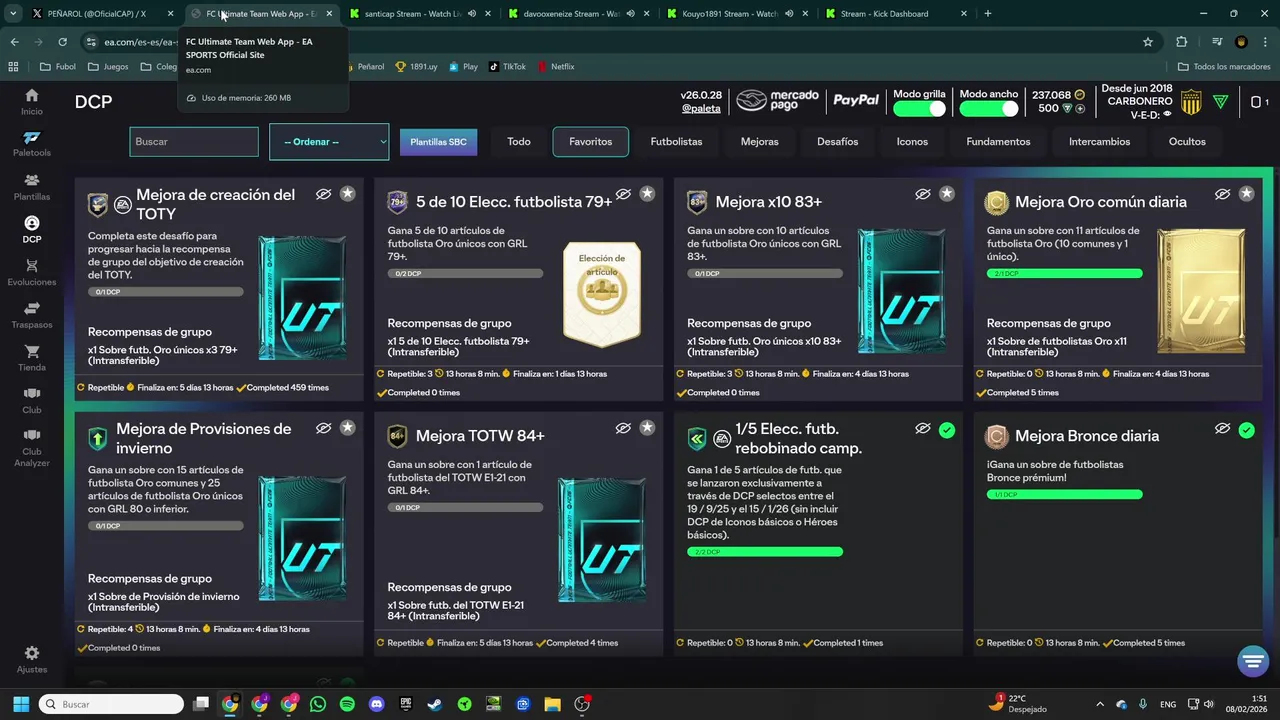Click the Plantillas SBC button
Image resolution: width=1280 pixels, height=720 pixels.
[x=438, y=142]
